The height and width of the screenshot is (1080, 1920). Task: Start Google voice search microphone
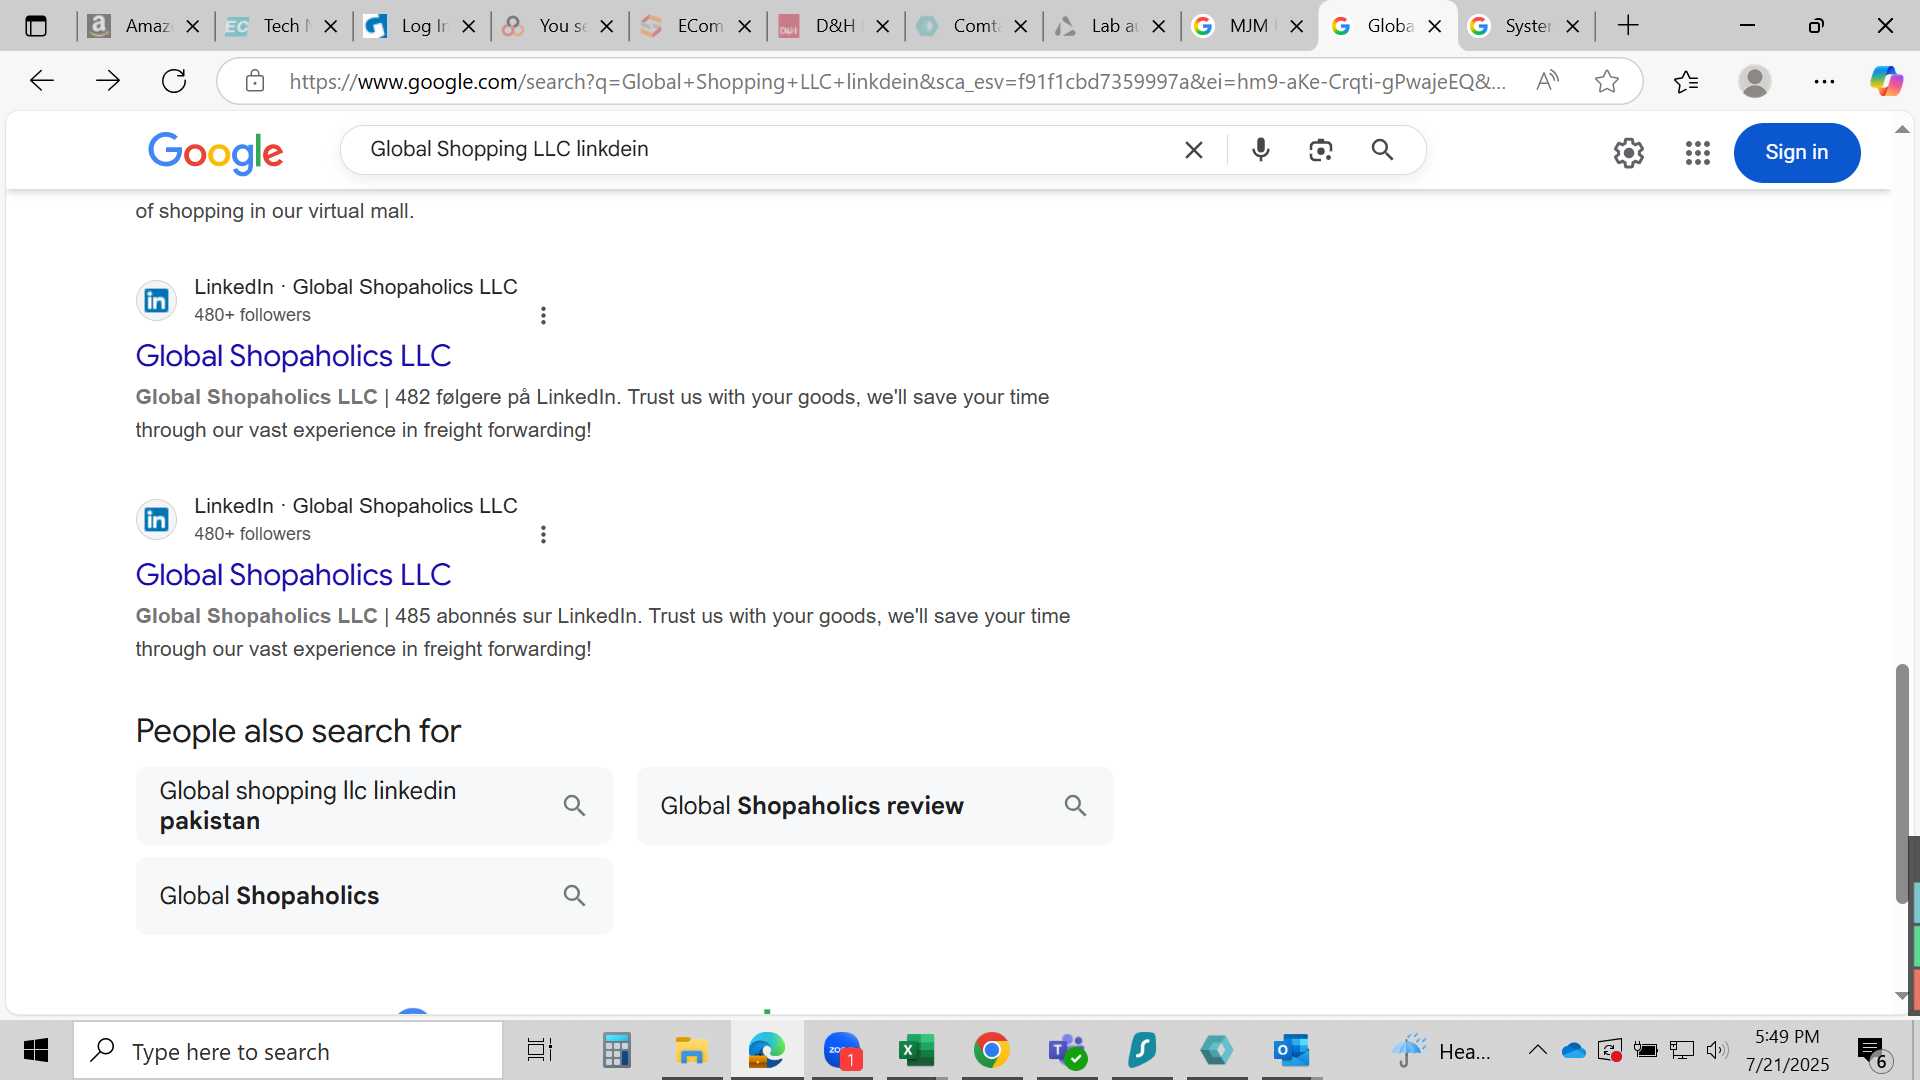1261,150
